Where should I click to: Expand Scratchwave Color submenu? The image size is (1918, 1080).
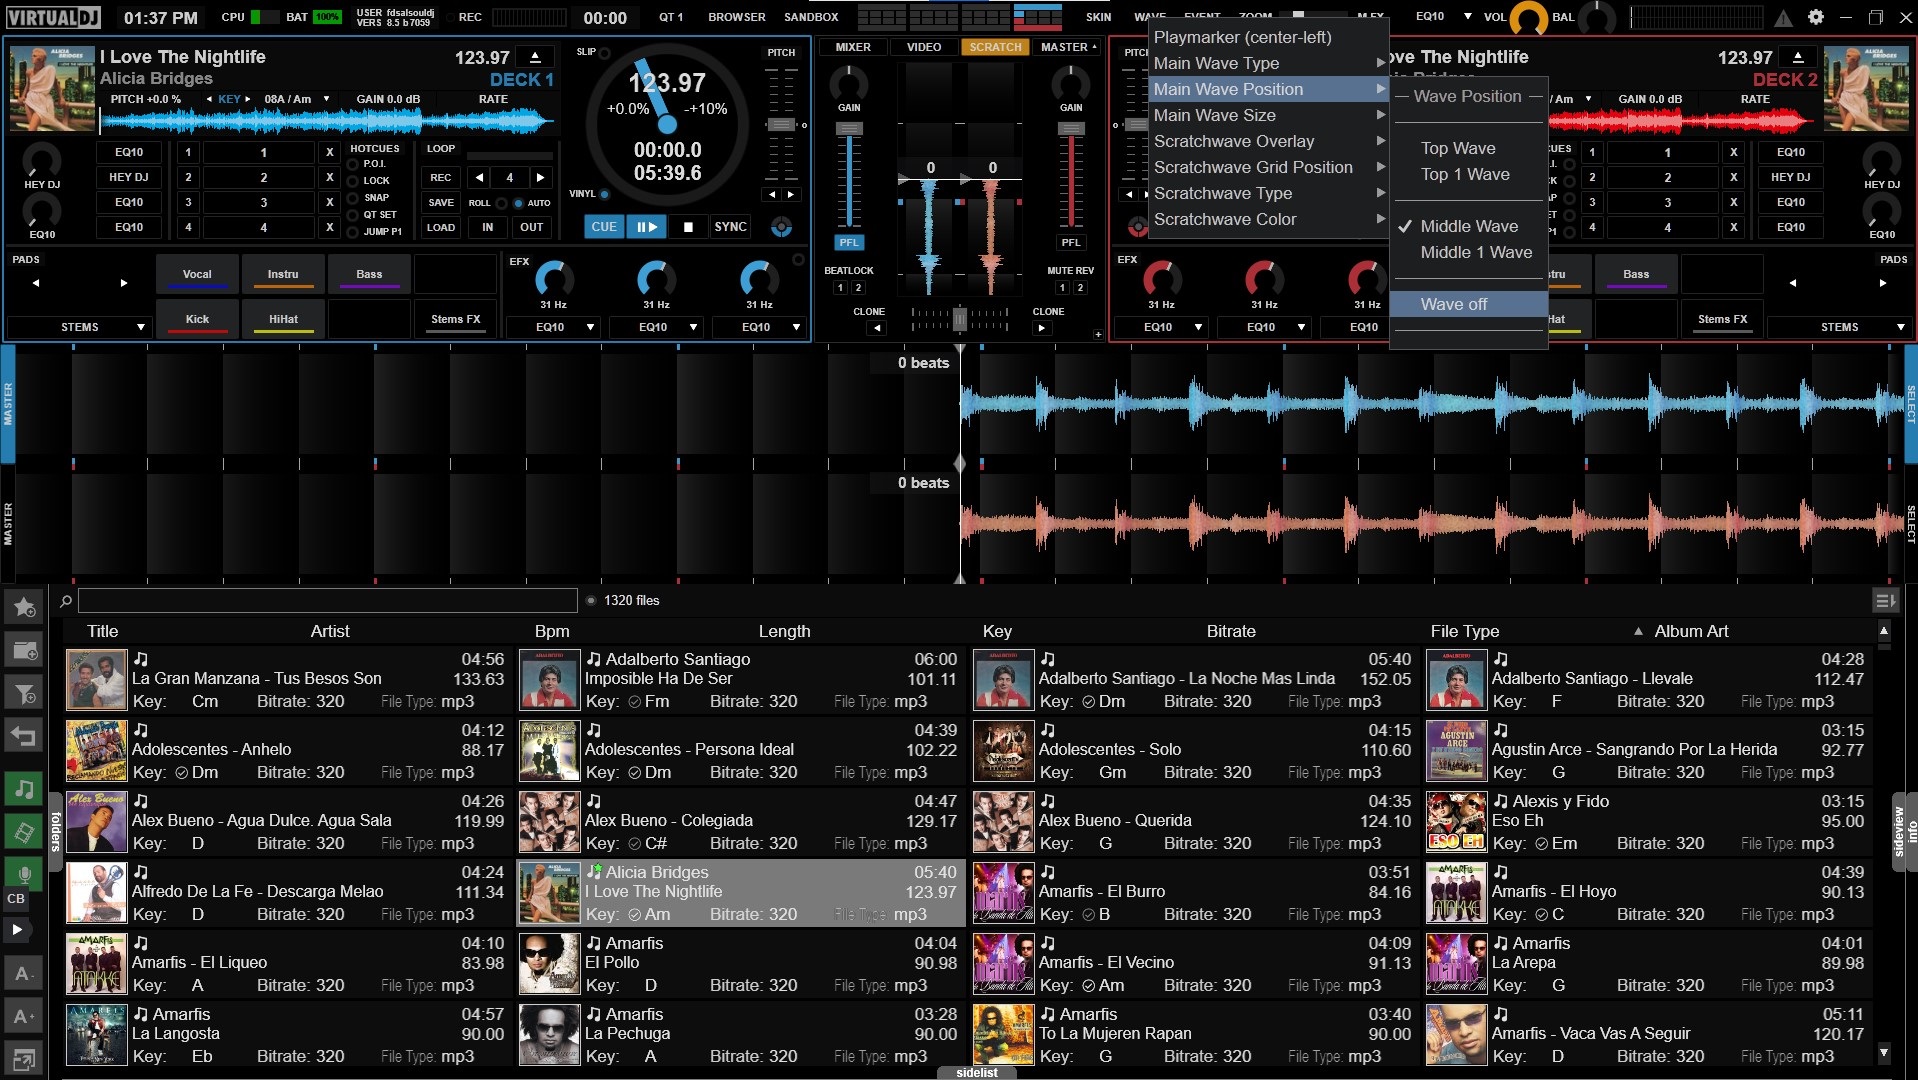(x=1268, y=219)
